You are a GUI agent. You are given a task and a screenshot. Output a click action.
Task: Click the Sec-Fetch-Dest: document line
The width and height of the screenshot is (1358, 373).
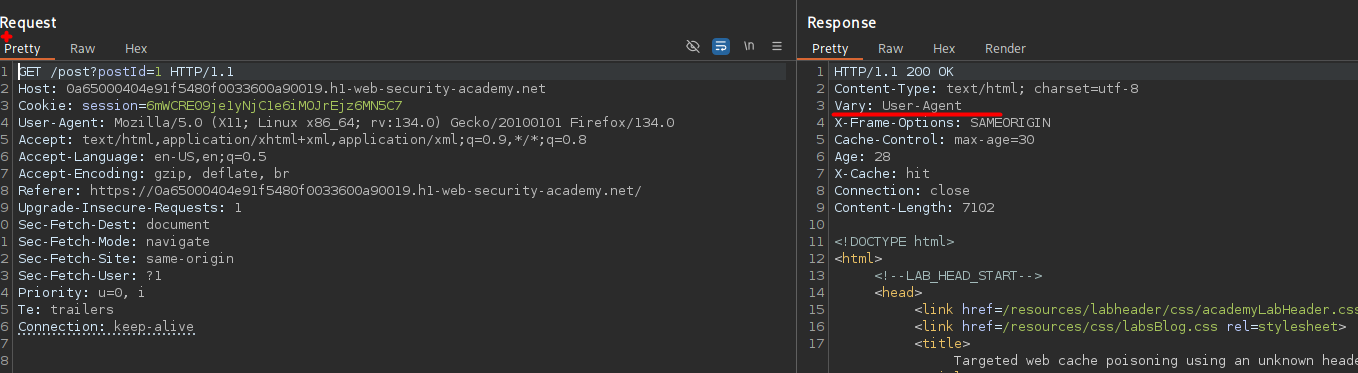(114, 225)
